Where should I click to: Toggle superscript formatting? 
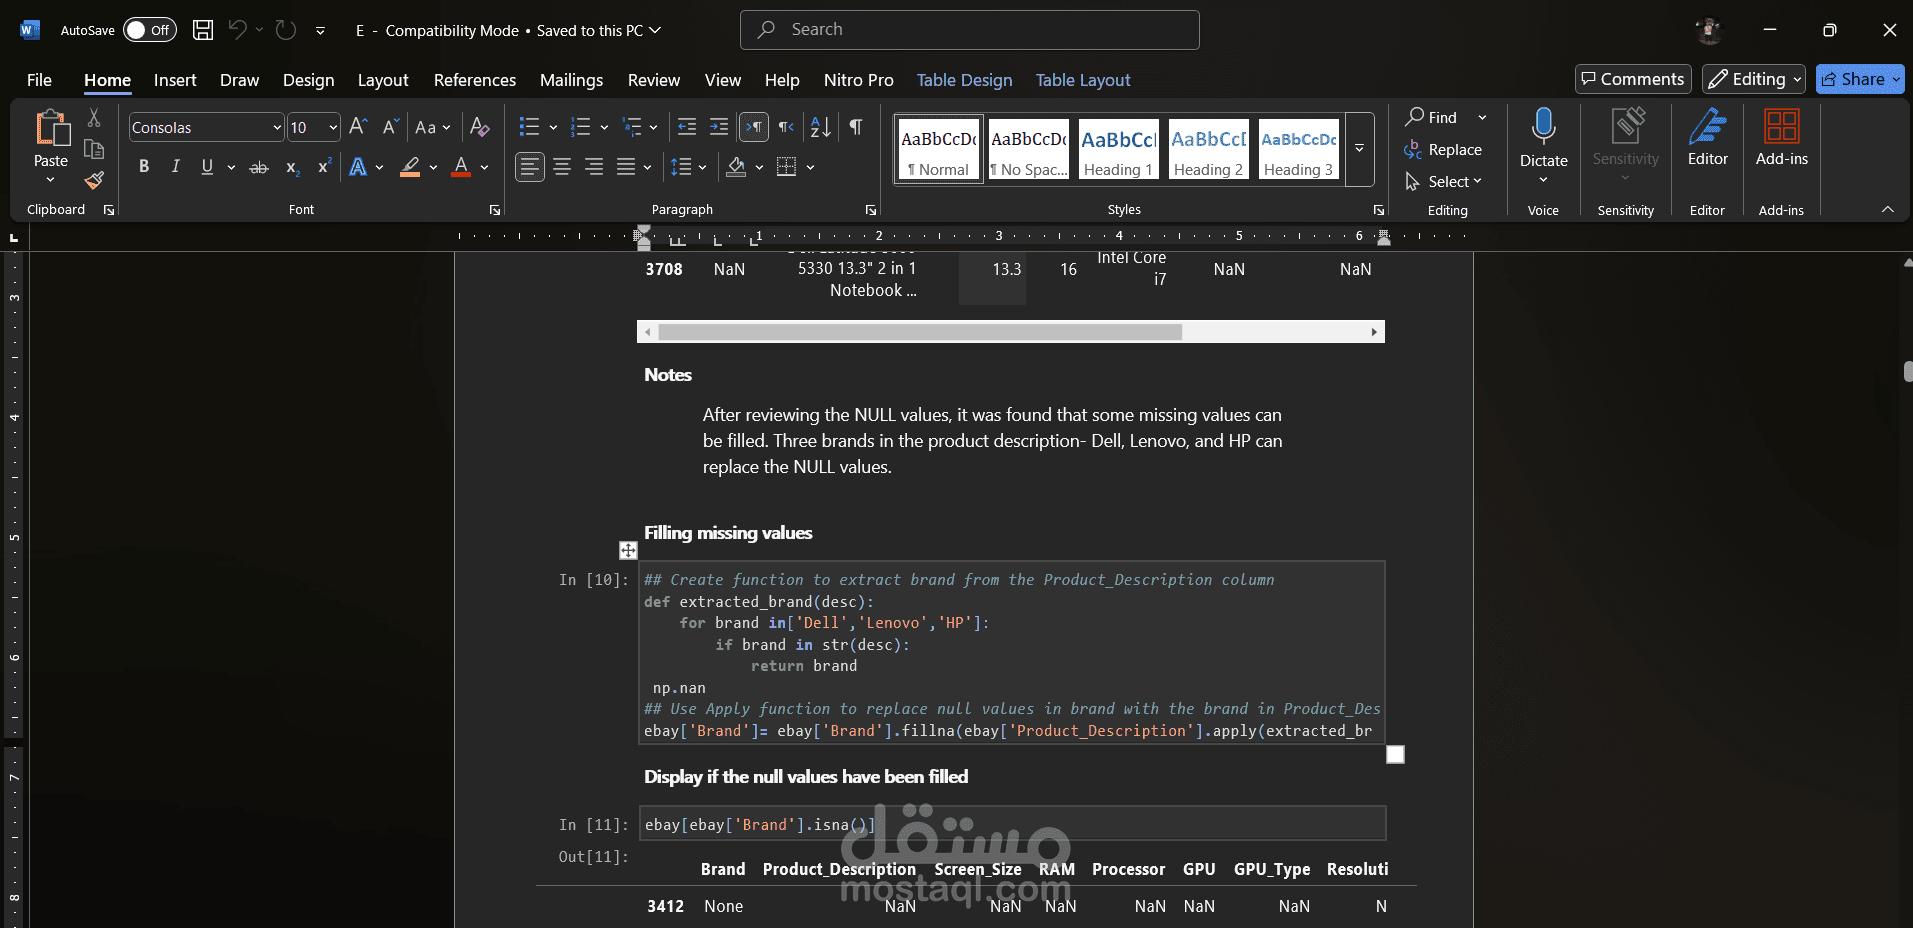324,167
